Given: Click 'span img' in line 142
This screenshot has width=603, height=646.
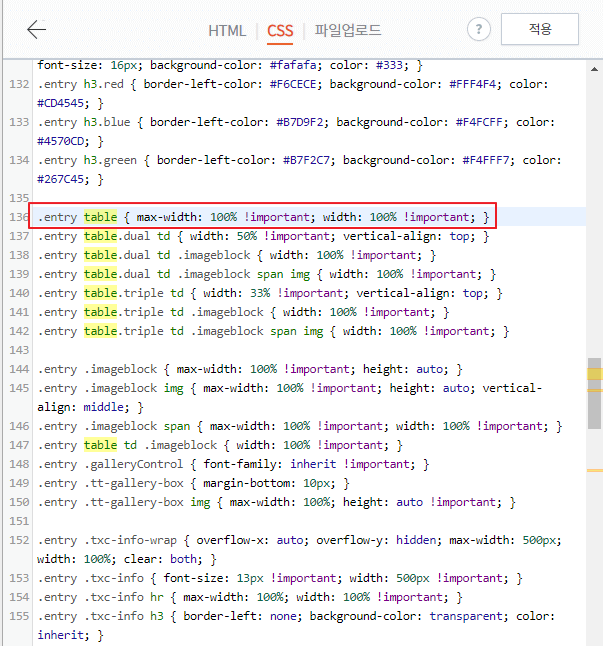Looking at the screenshot, I should 297,331.
